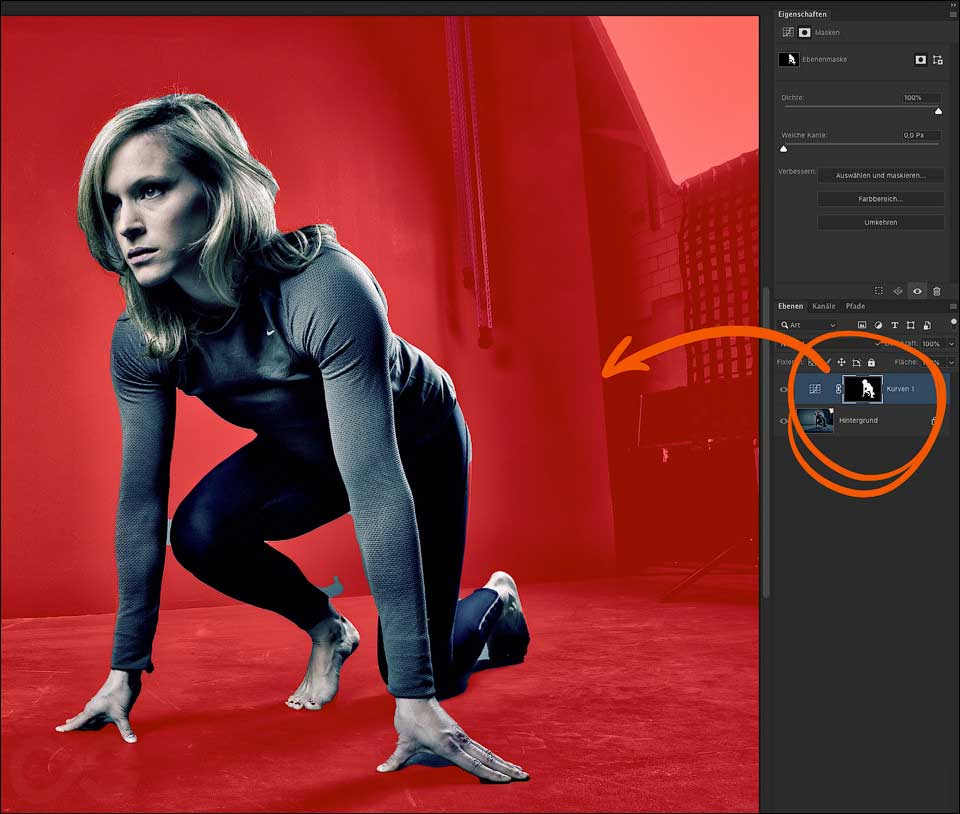Image resolution: width=960 pixels, height=814 pixels.
Task: Filter layers by smart objects icon
Action: (928, 325)
